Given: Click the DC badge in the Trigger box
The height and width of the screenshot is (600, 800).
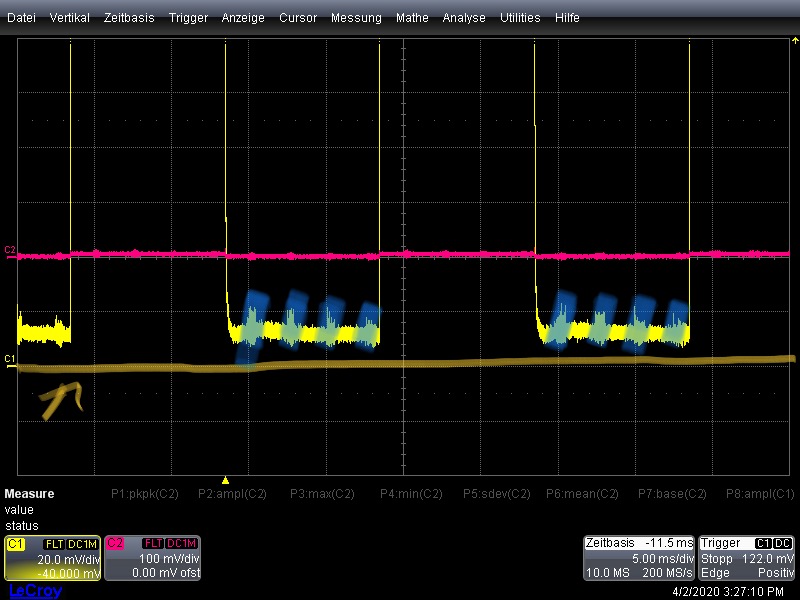Looking at the screenshot, I should [782, 543].
